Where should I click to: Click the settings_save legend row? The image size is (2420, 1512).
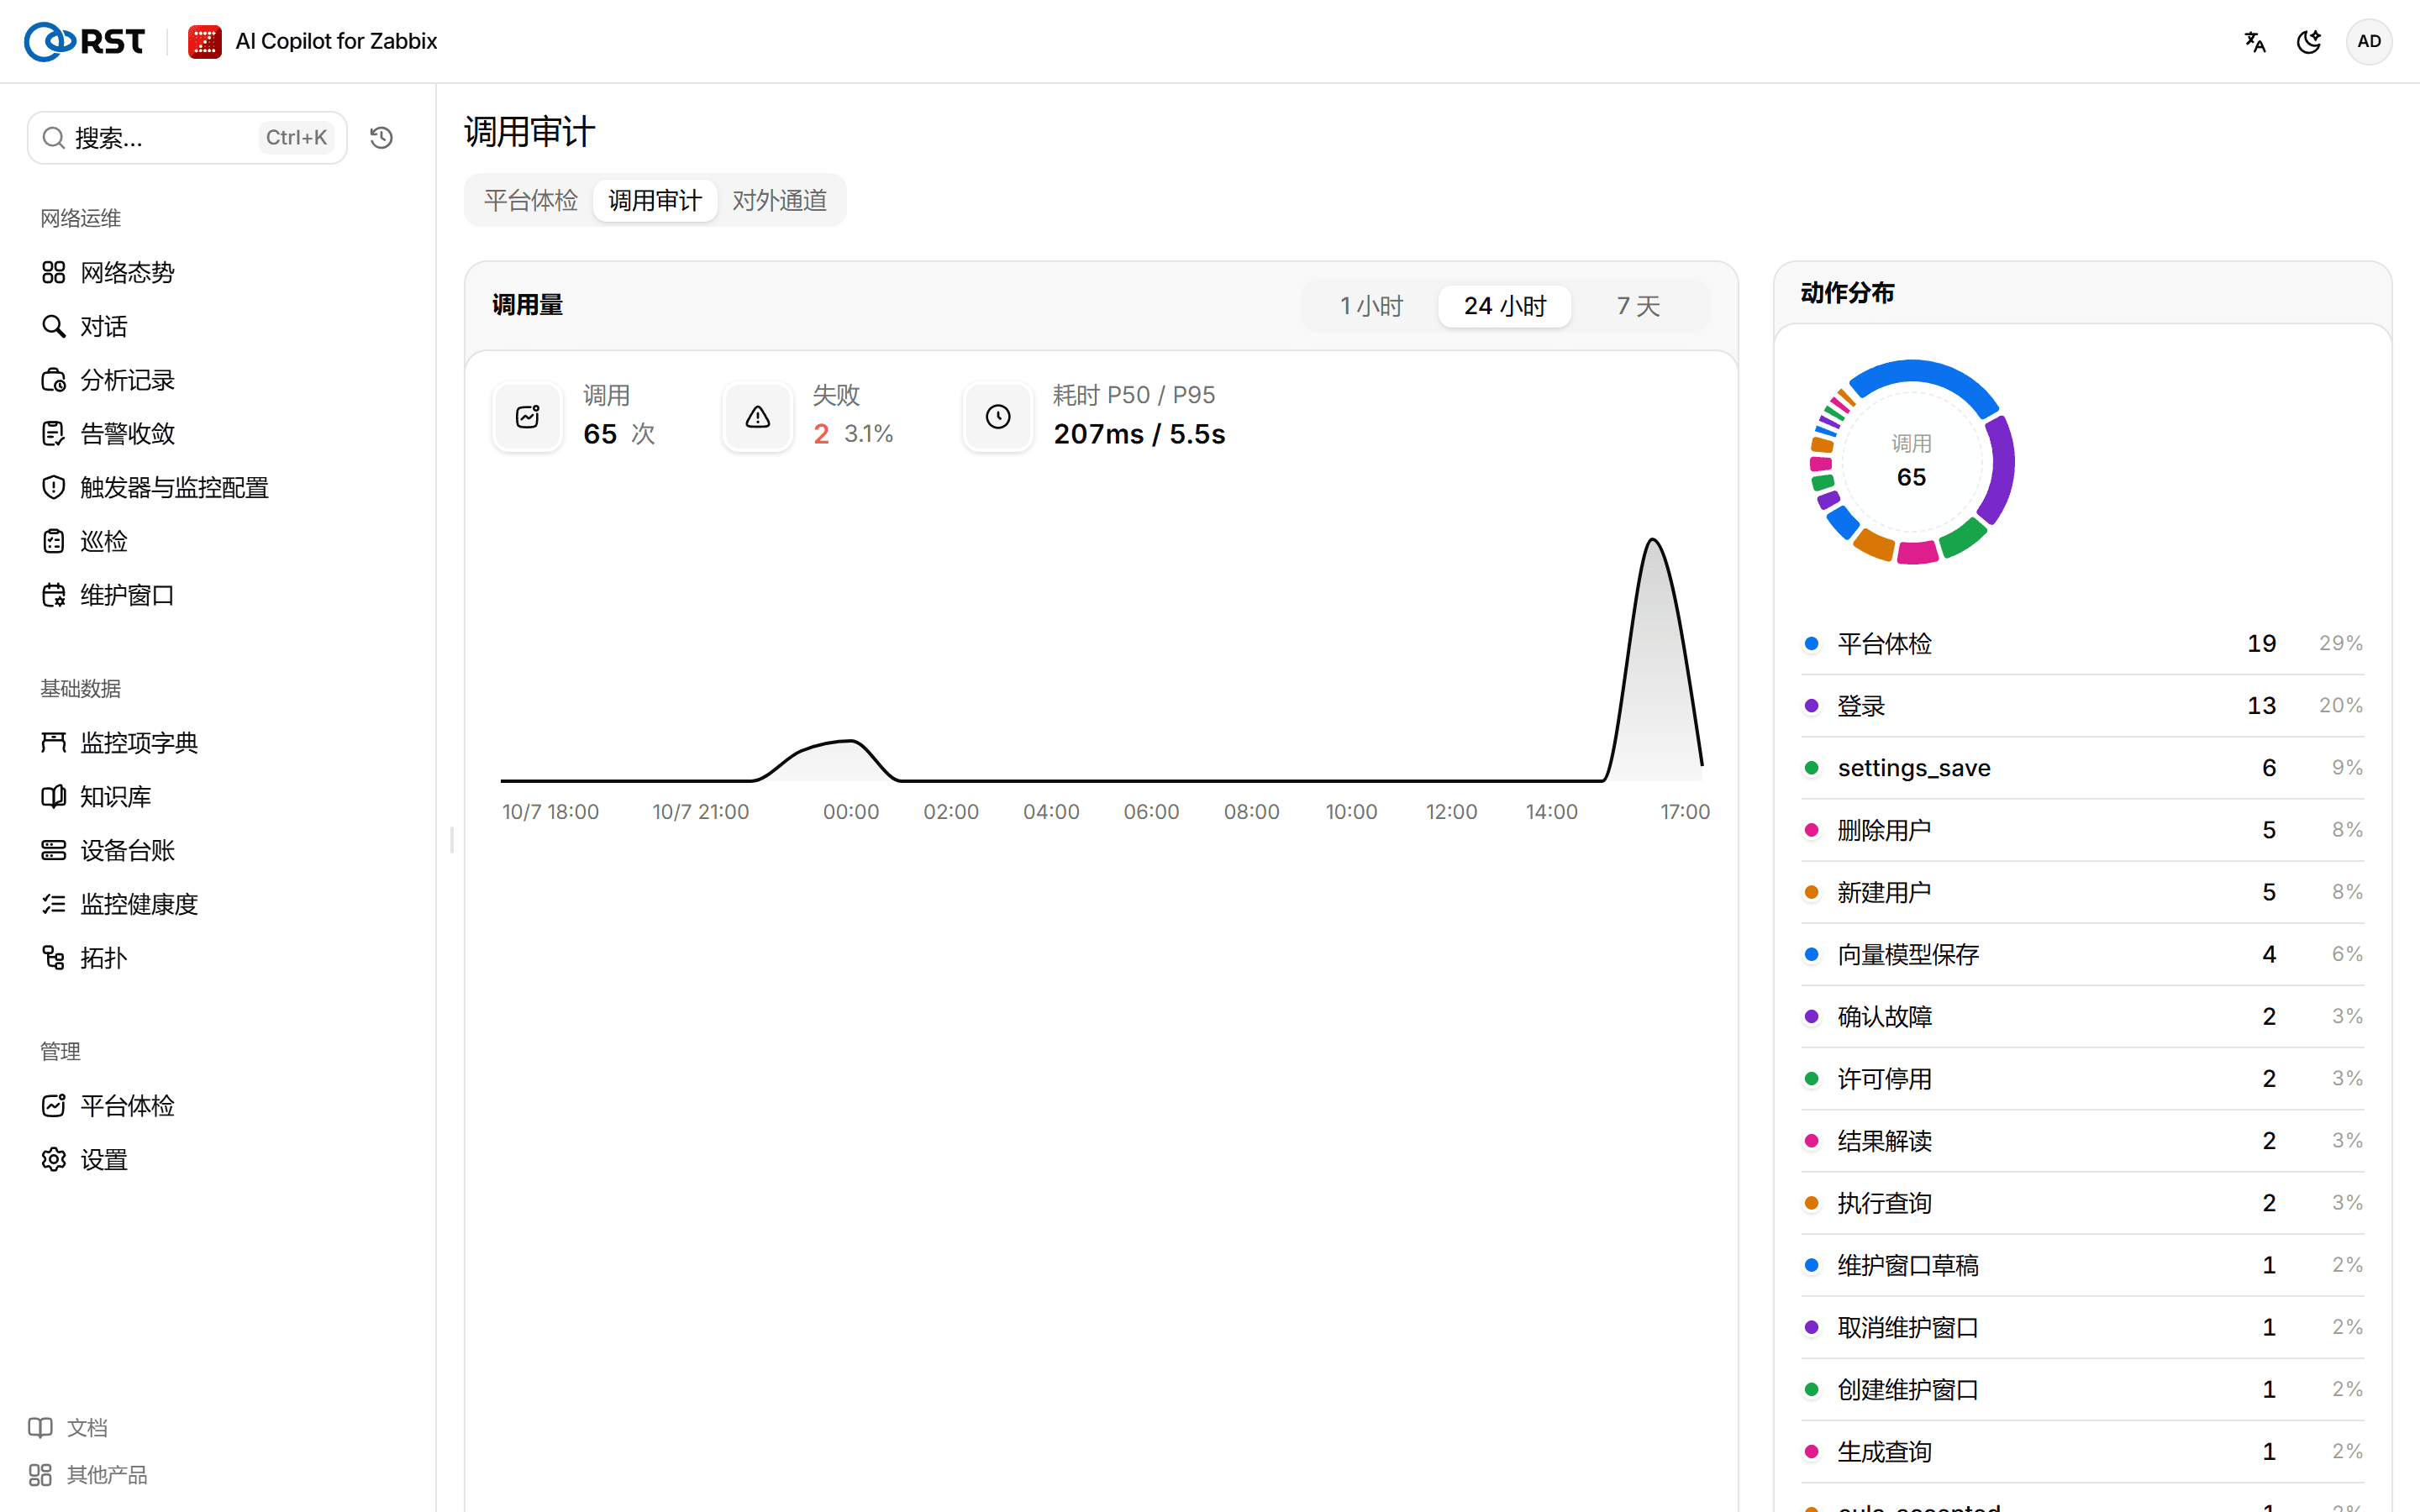tap(2083, 767)
